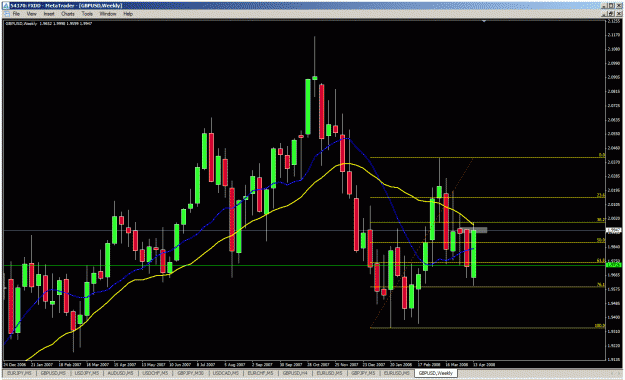The height and width of the screenshot is (380, 625).
Task: Click the MetaTrader application icon in title bar
Action: tap(6, 5)
